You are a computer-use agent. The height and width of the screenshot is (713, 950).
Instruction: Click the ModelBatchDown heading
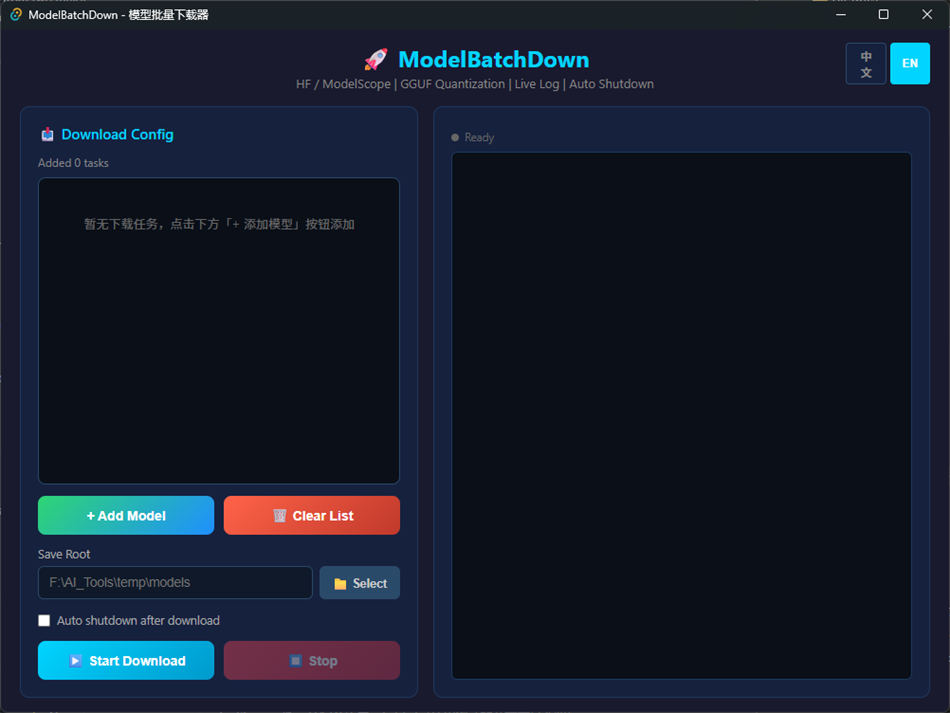coord(493,59)
